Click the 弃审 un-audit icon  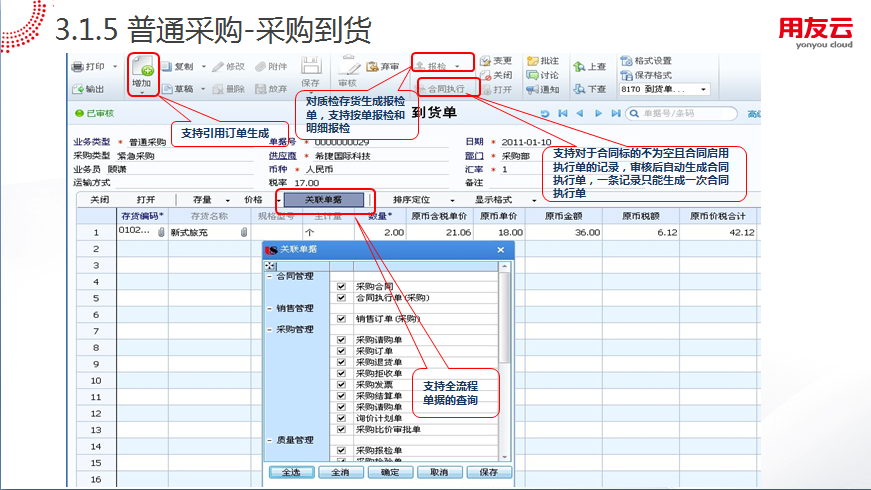point(372,67)
